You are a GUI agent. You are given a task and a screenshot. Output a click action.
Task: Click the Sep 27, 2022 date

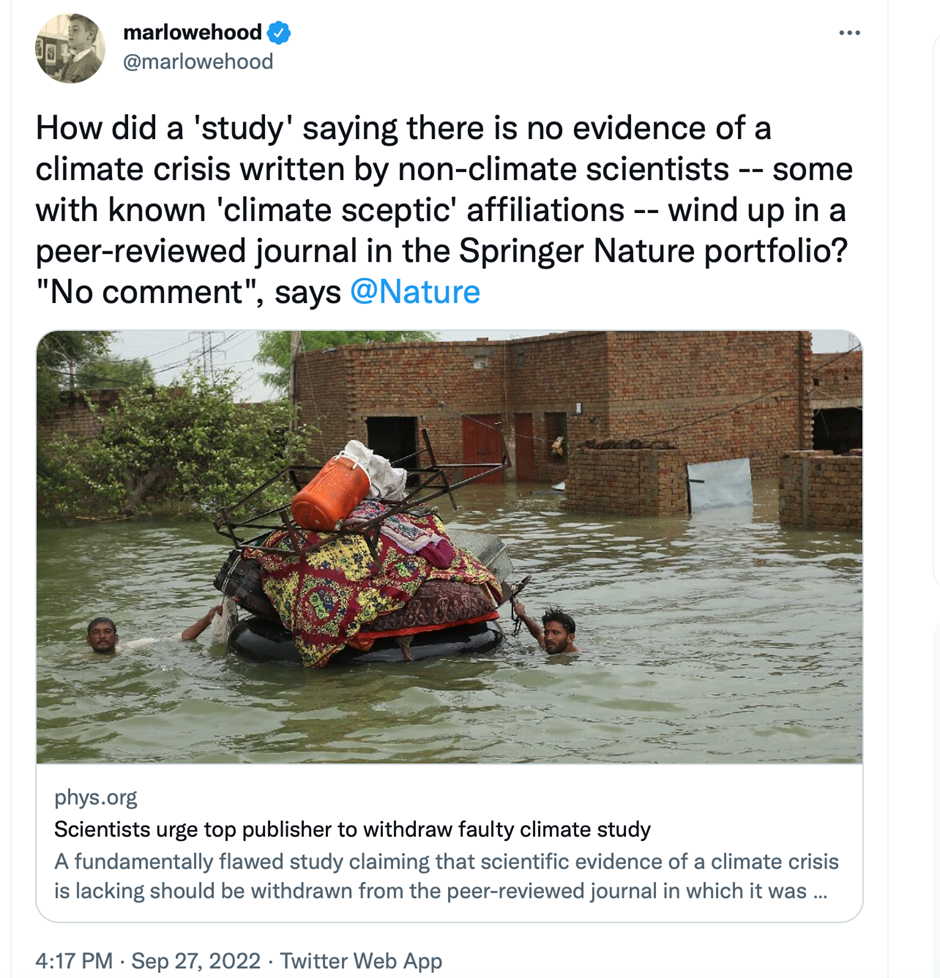pos(195,961)
